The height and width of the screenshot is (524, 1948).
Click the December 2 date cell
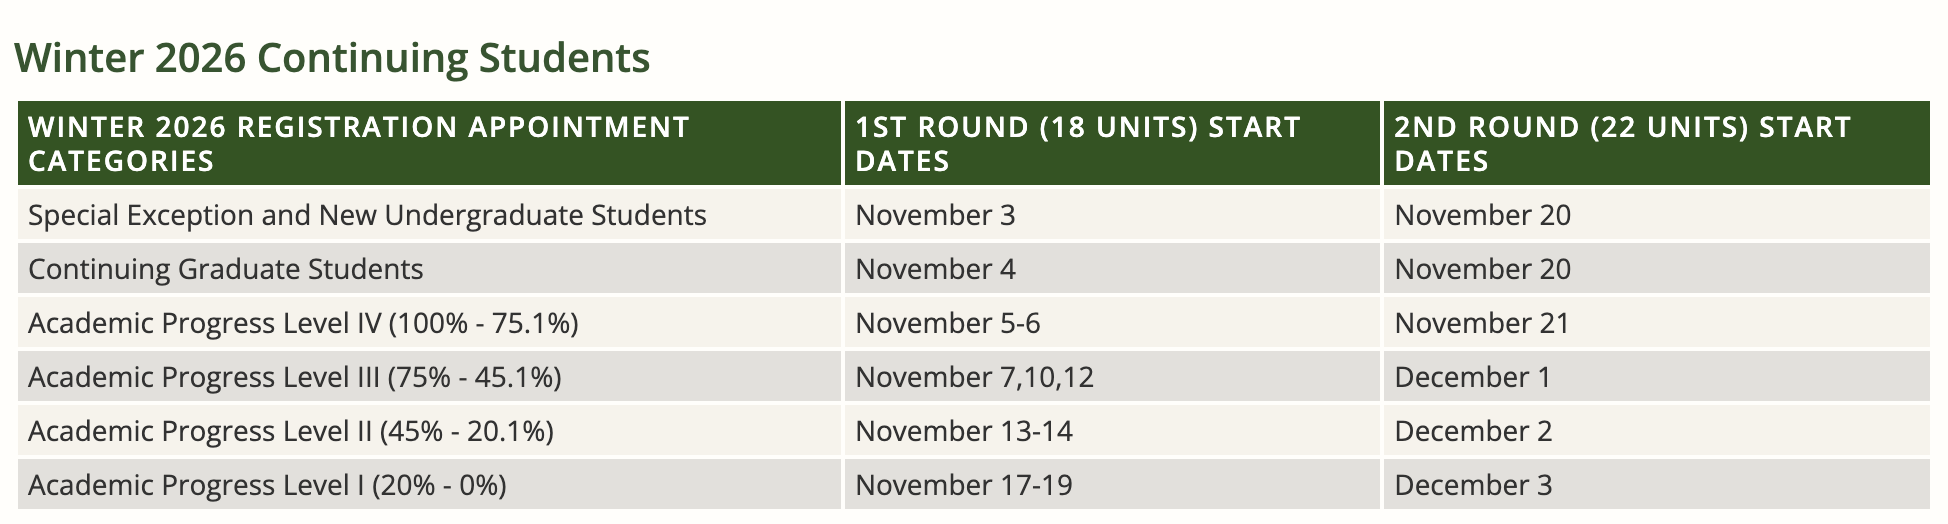click(1473, 431)
